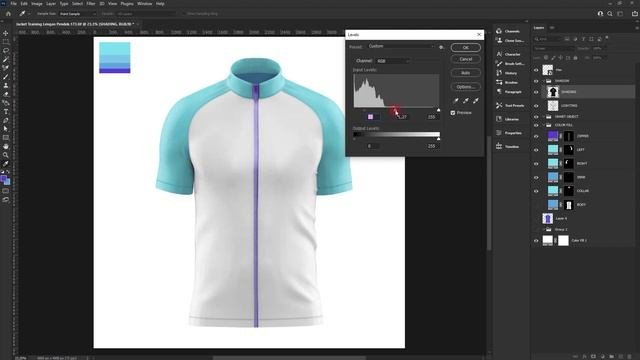Hide the ZIPPER layer

tap(536, 136)
